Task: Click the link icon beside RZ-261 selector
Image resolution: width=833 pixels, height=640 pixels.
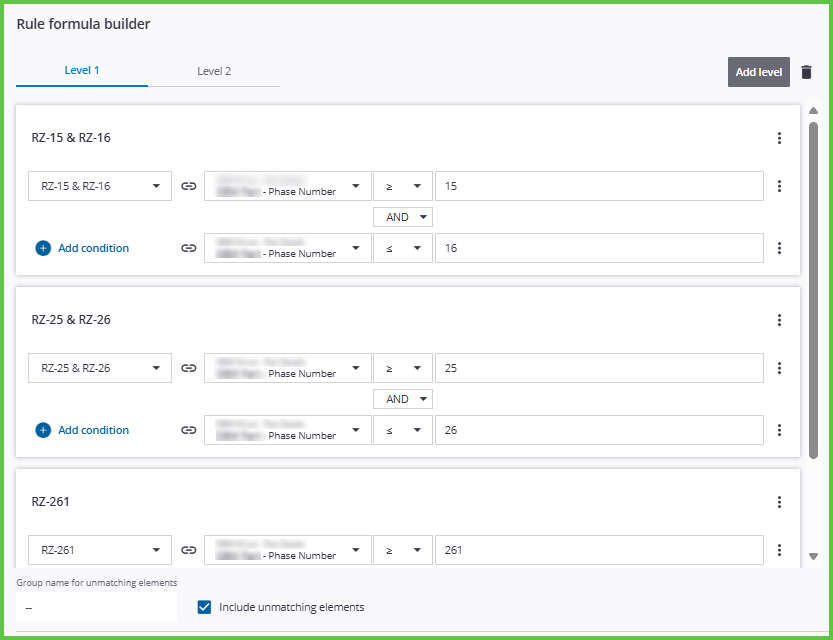Action: click(x=189, y=550)
